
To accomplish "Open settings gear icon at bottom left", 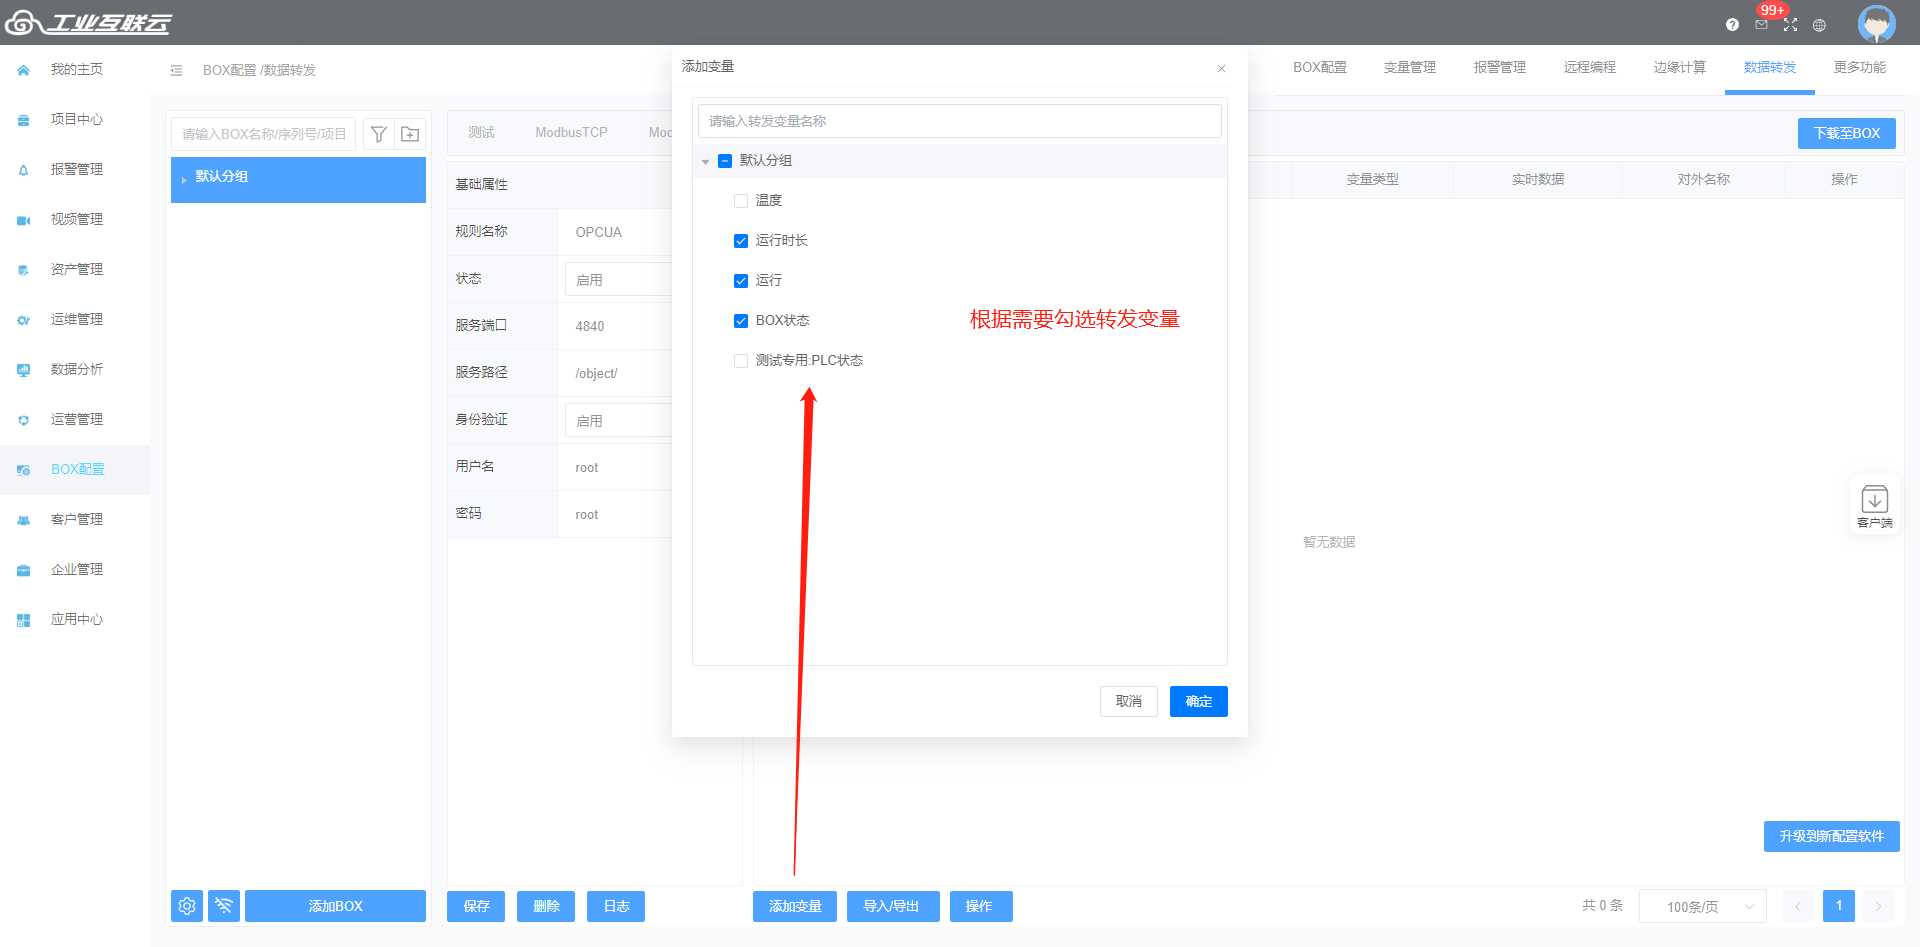I will 187,906.
